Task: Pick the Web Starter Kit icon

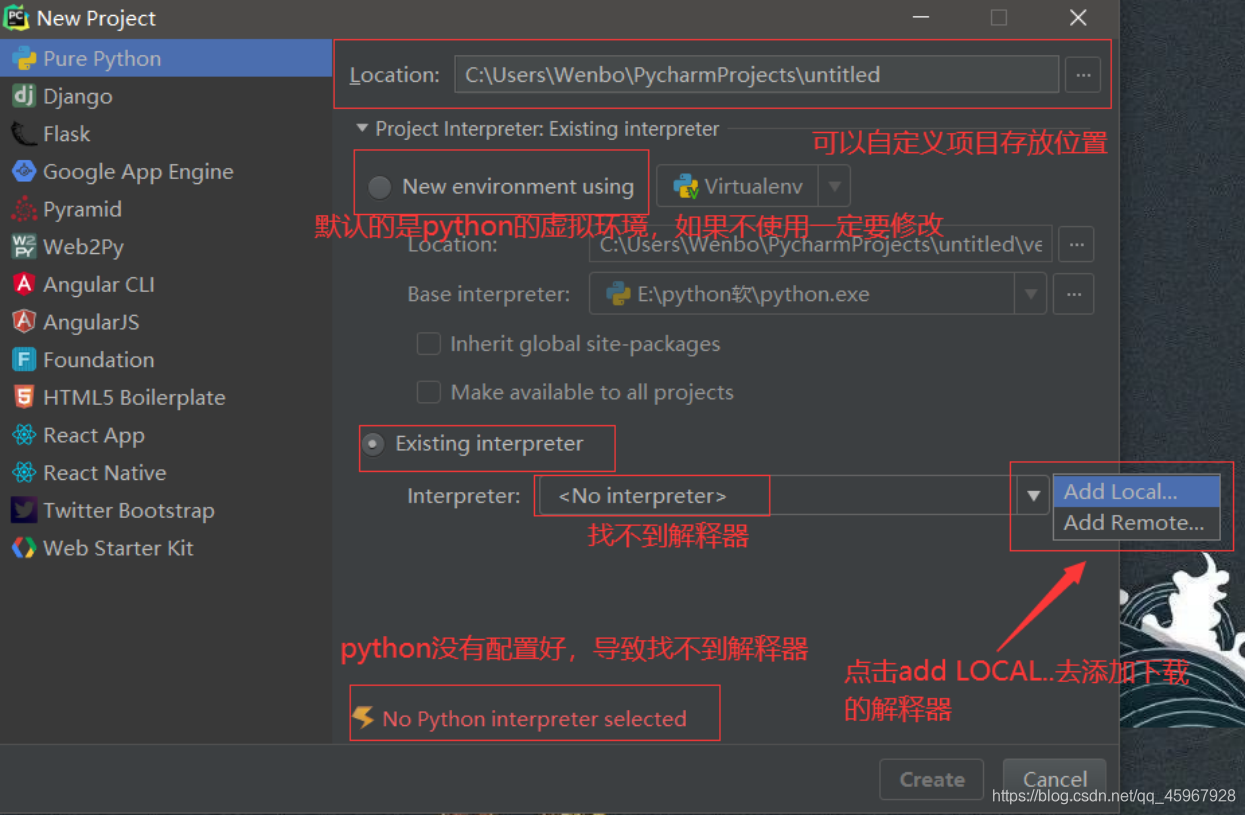Action: coord(24,548)
